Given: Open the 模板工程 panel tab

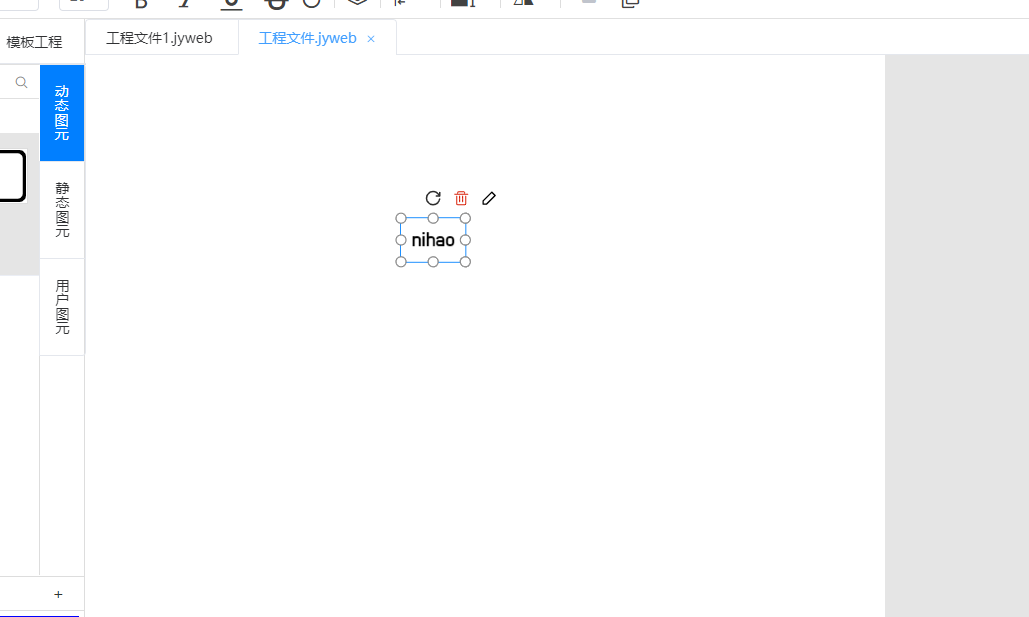Looking at the screenshot, I should pyautogui.click(x=33, y=41).
